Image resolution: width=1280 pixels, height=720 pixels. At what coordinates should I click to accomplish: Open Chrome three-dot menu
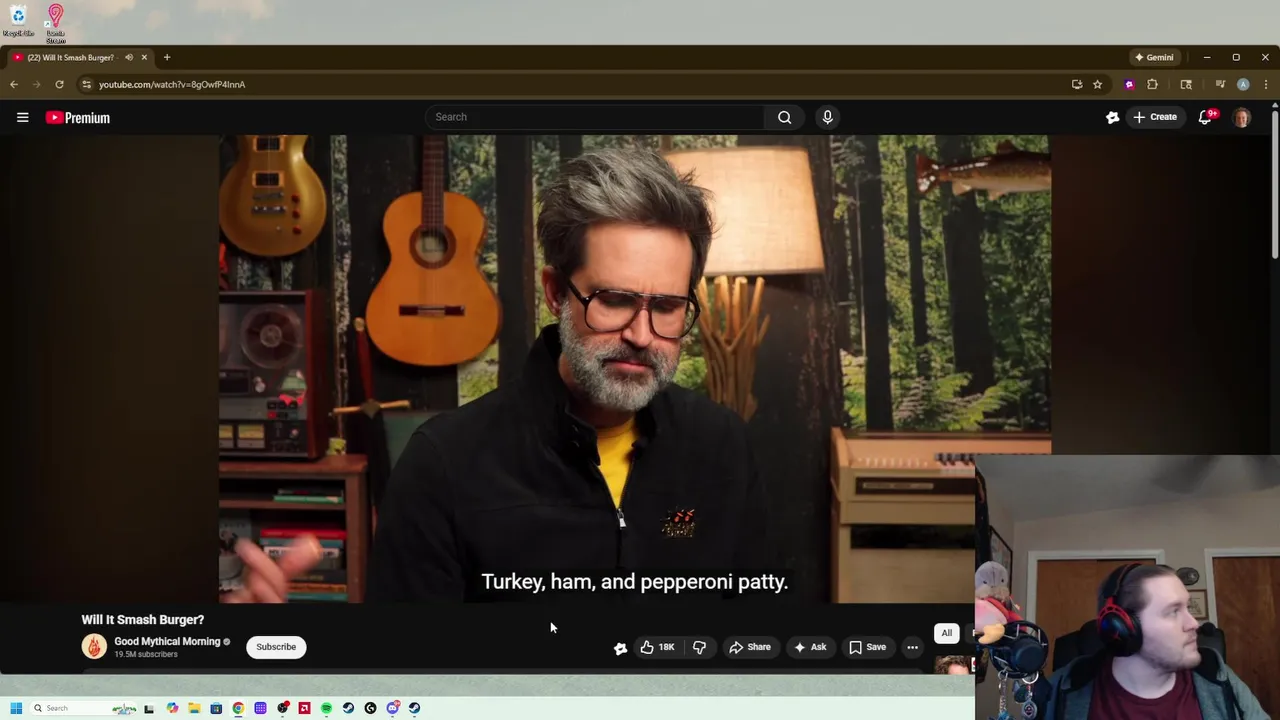1266,84
